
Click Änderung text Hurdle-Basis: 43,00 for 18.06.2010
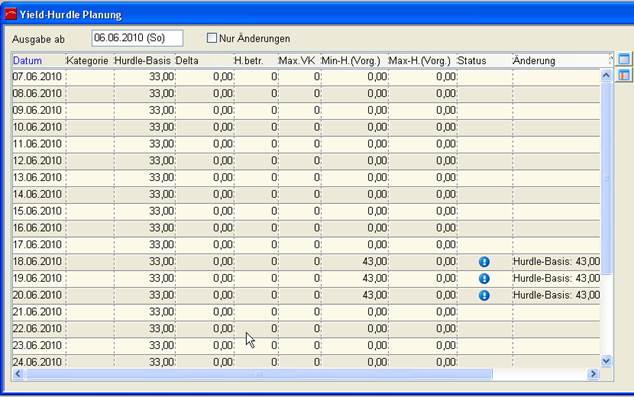[556, 262]
